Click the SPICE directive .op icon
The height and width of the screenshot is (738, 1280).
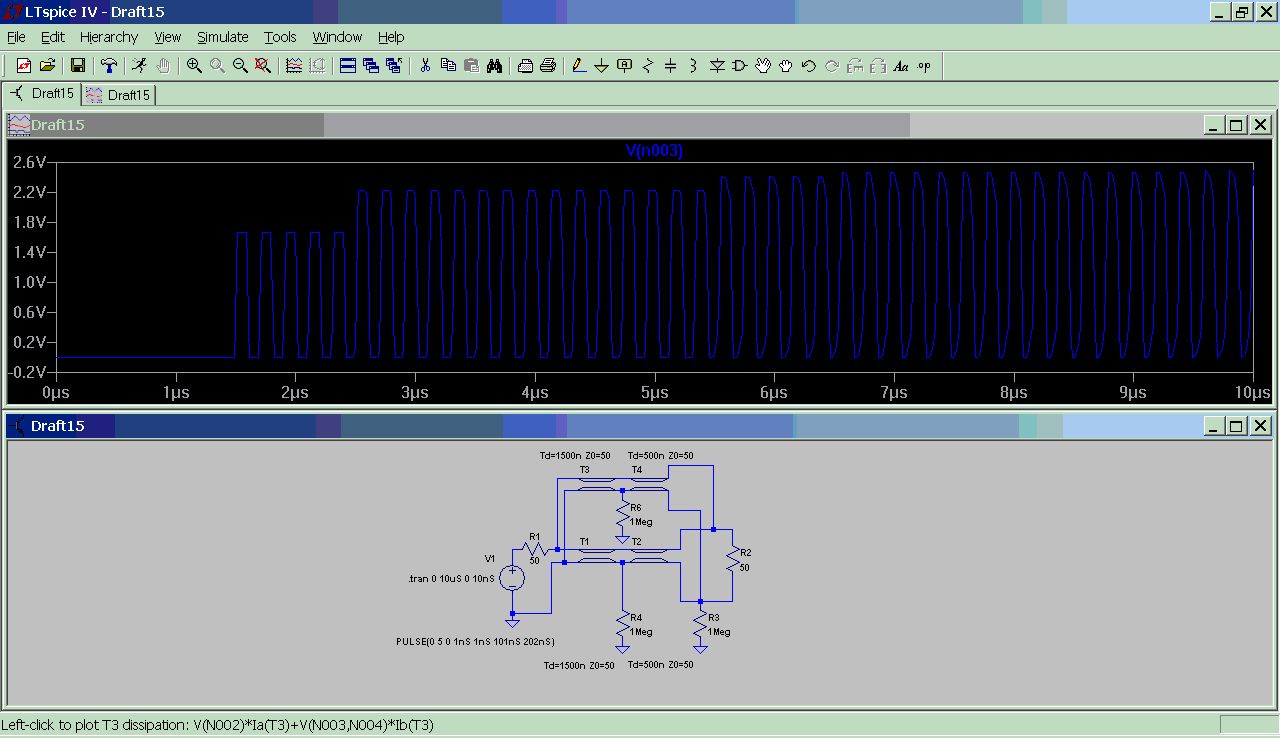924,66
